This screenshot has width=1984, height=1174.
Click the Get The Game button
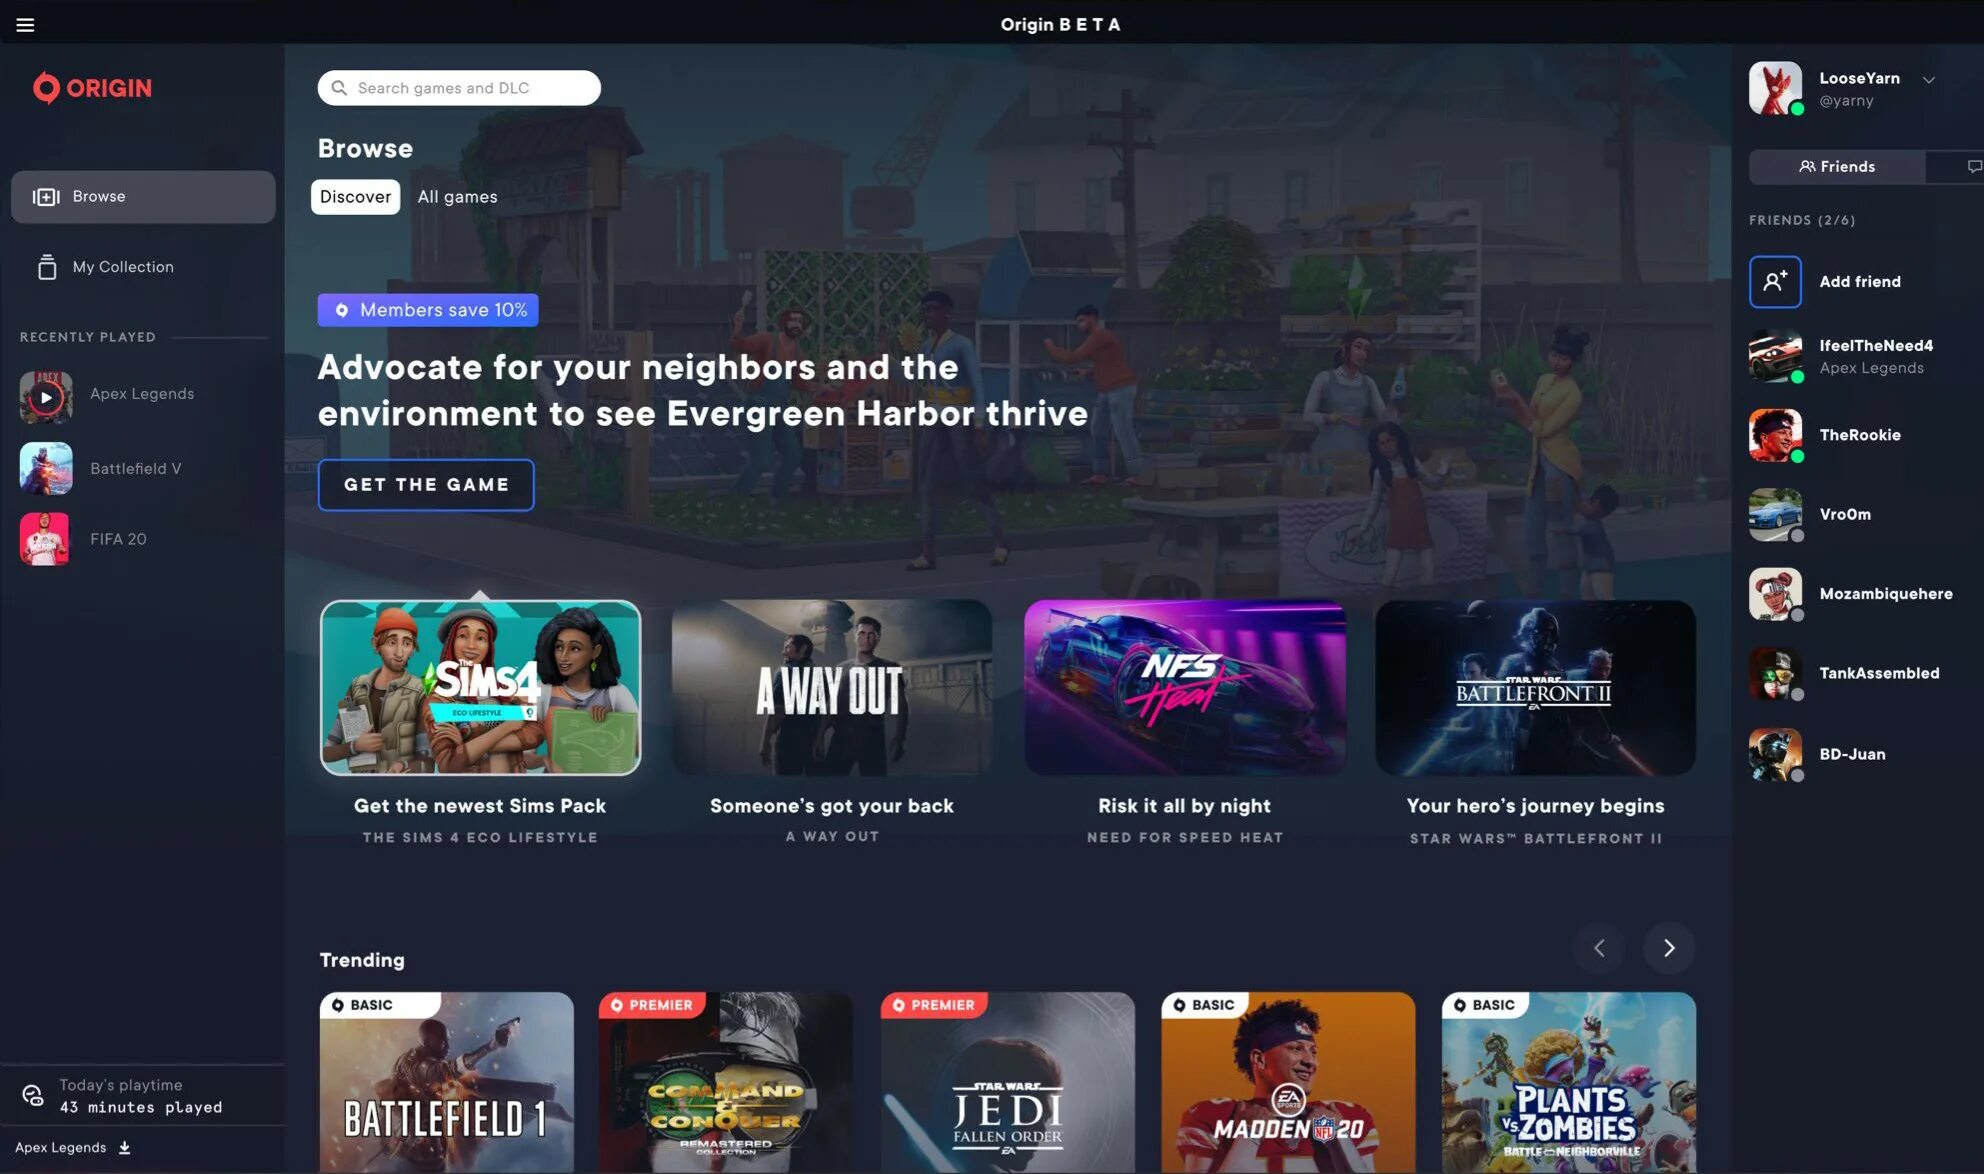(x=426, y=485)
